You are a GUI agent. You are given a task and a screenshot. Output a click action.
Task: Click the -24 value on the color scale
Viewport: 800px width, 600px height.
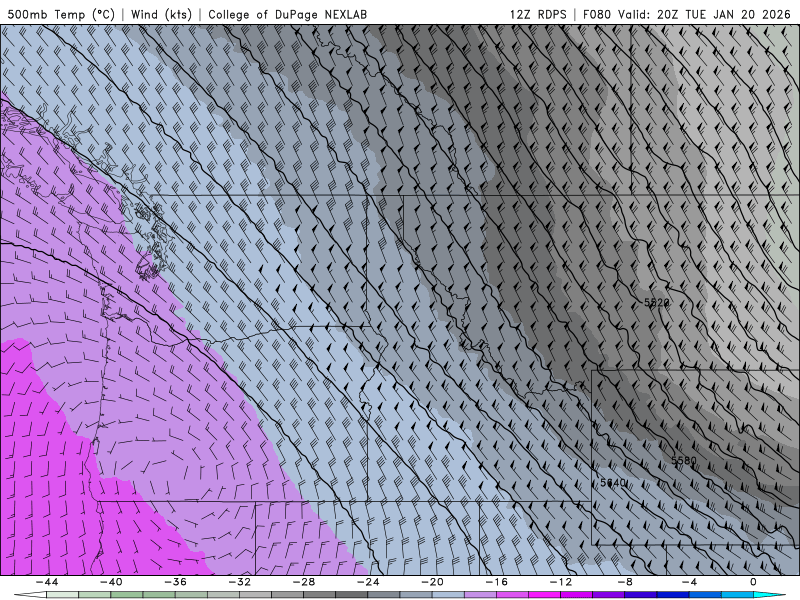[x=368, y=582]
